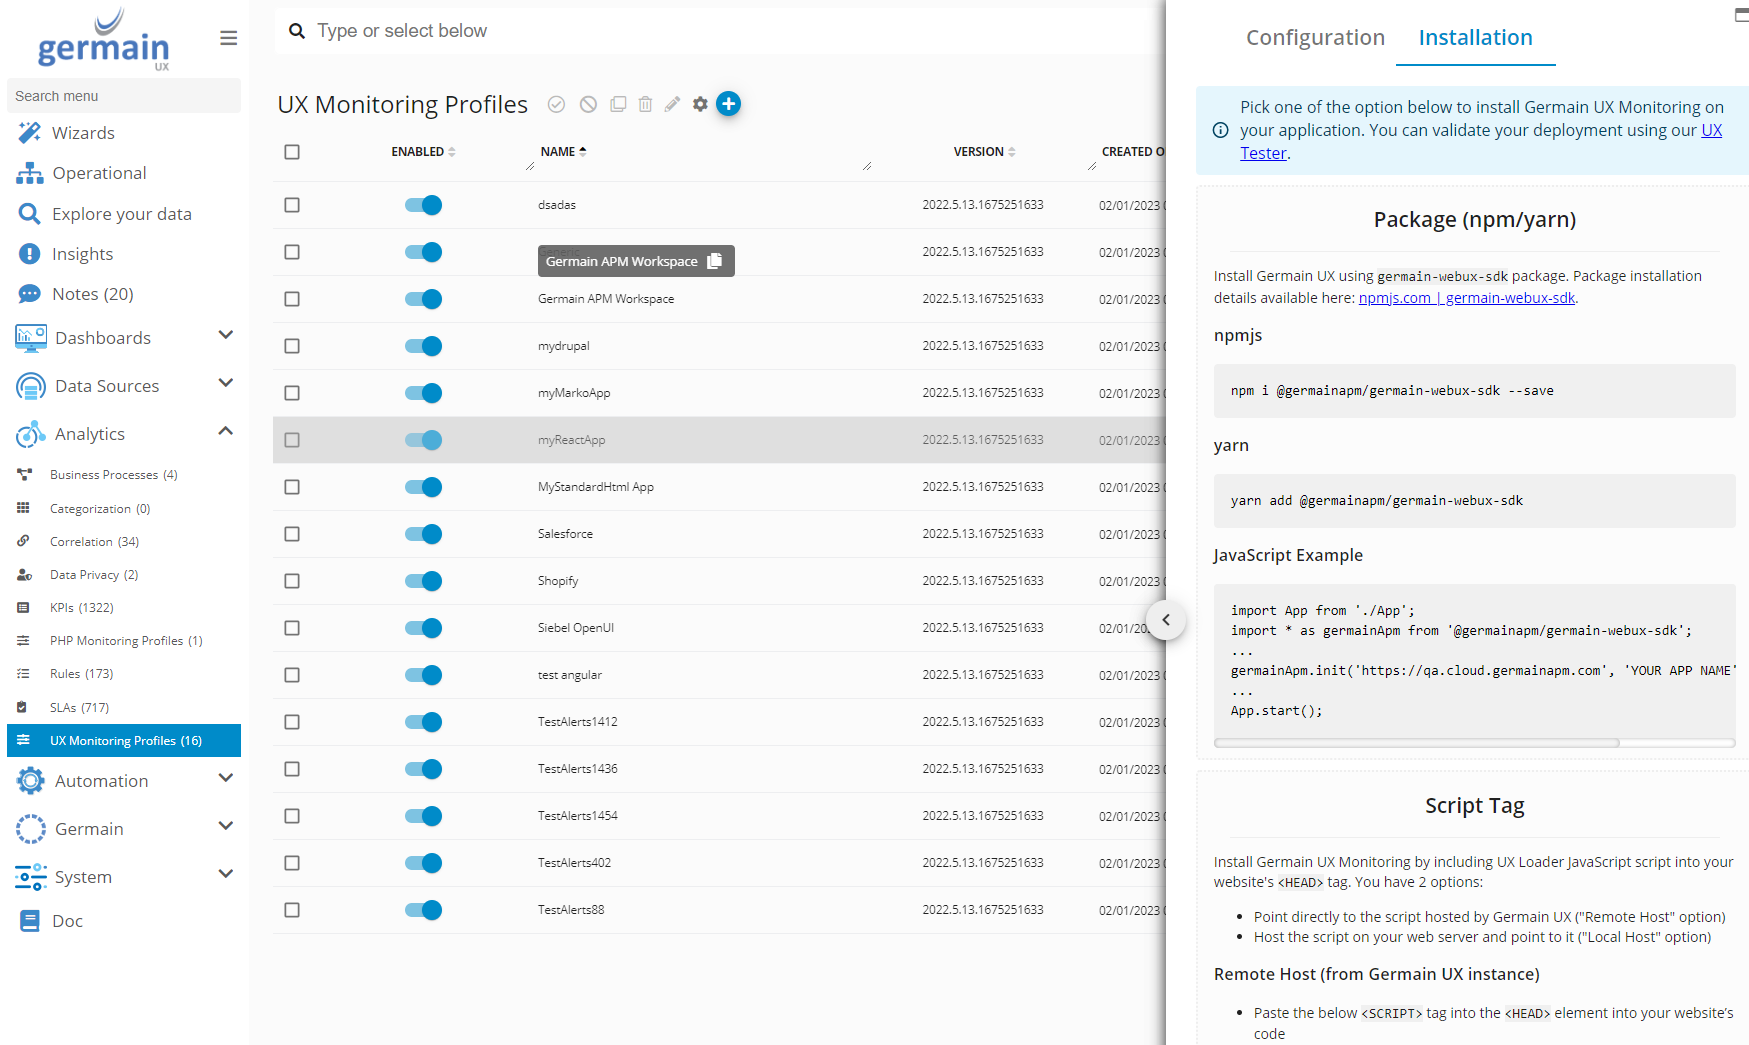Click the hamburger menu icon

(228, 38)
